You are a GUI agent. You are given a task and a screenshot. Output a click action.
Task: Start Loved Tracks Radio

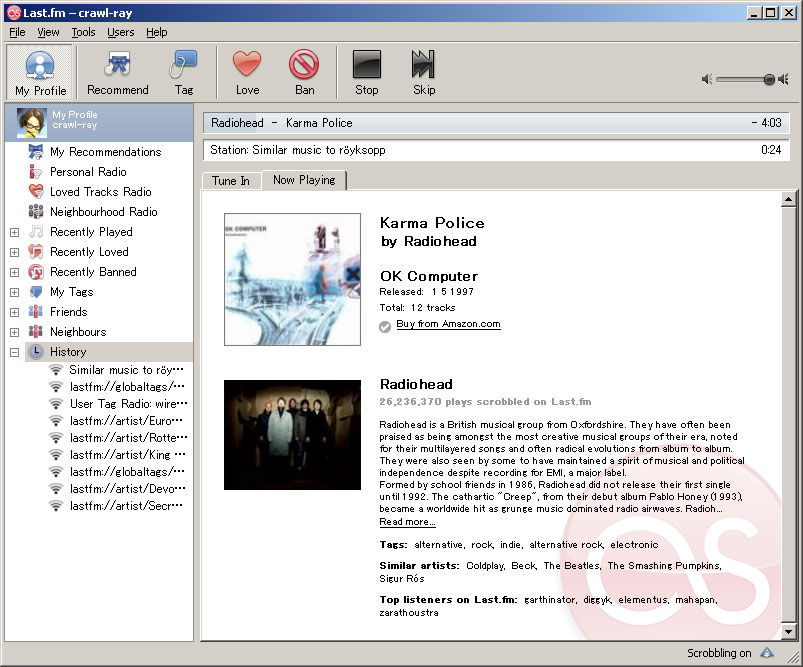tap(100, 192)
